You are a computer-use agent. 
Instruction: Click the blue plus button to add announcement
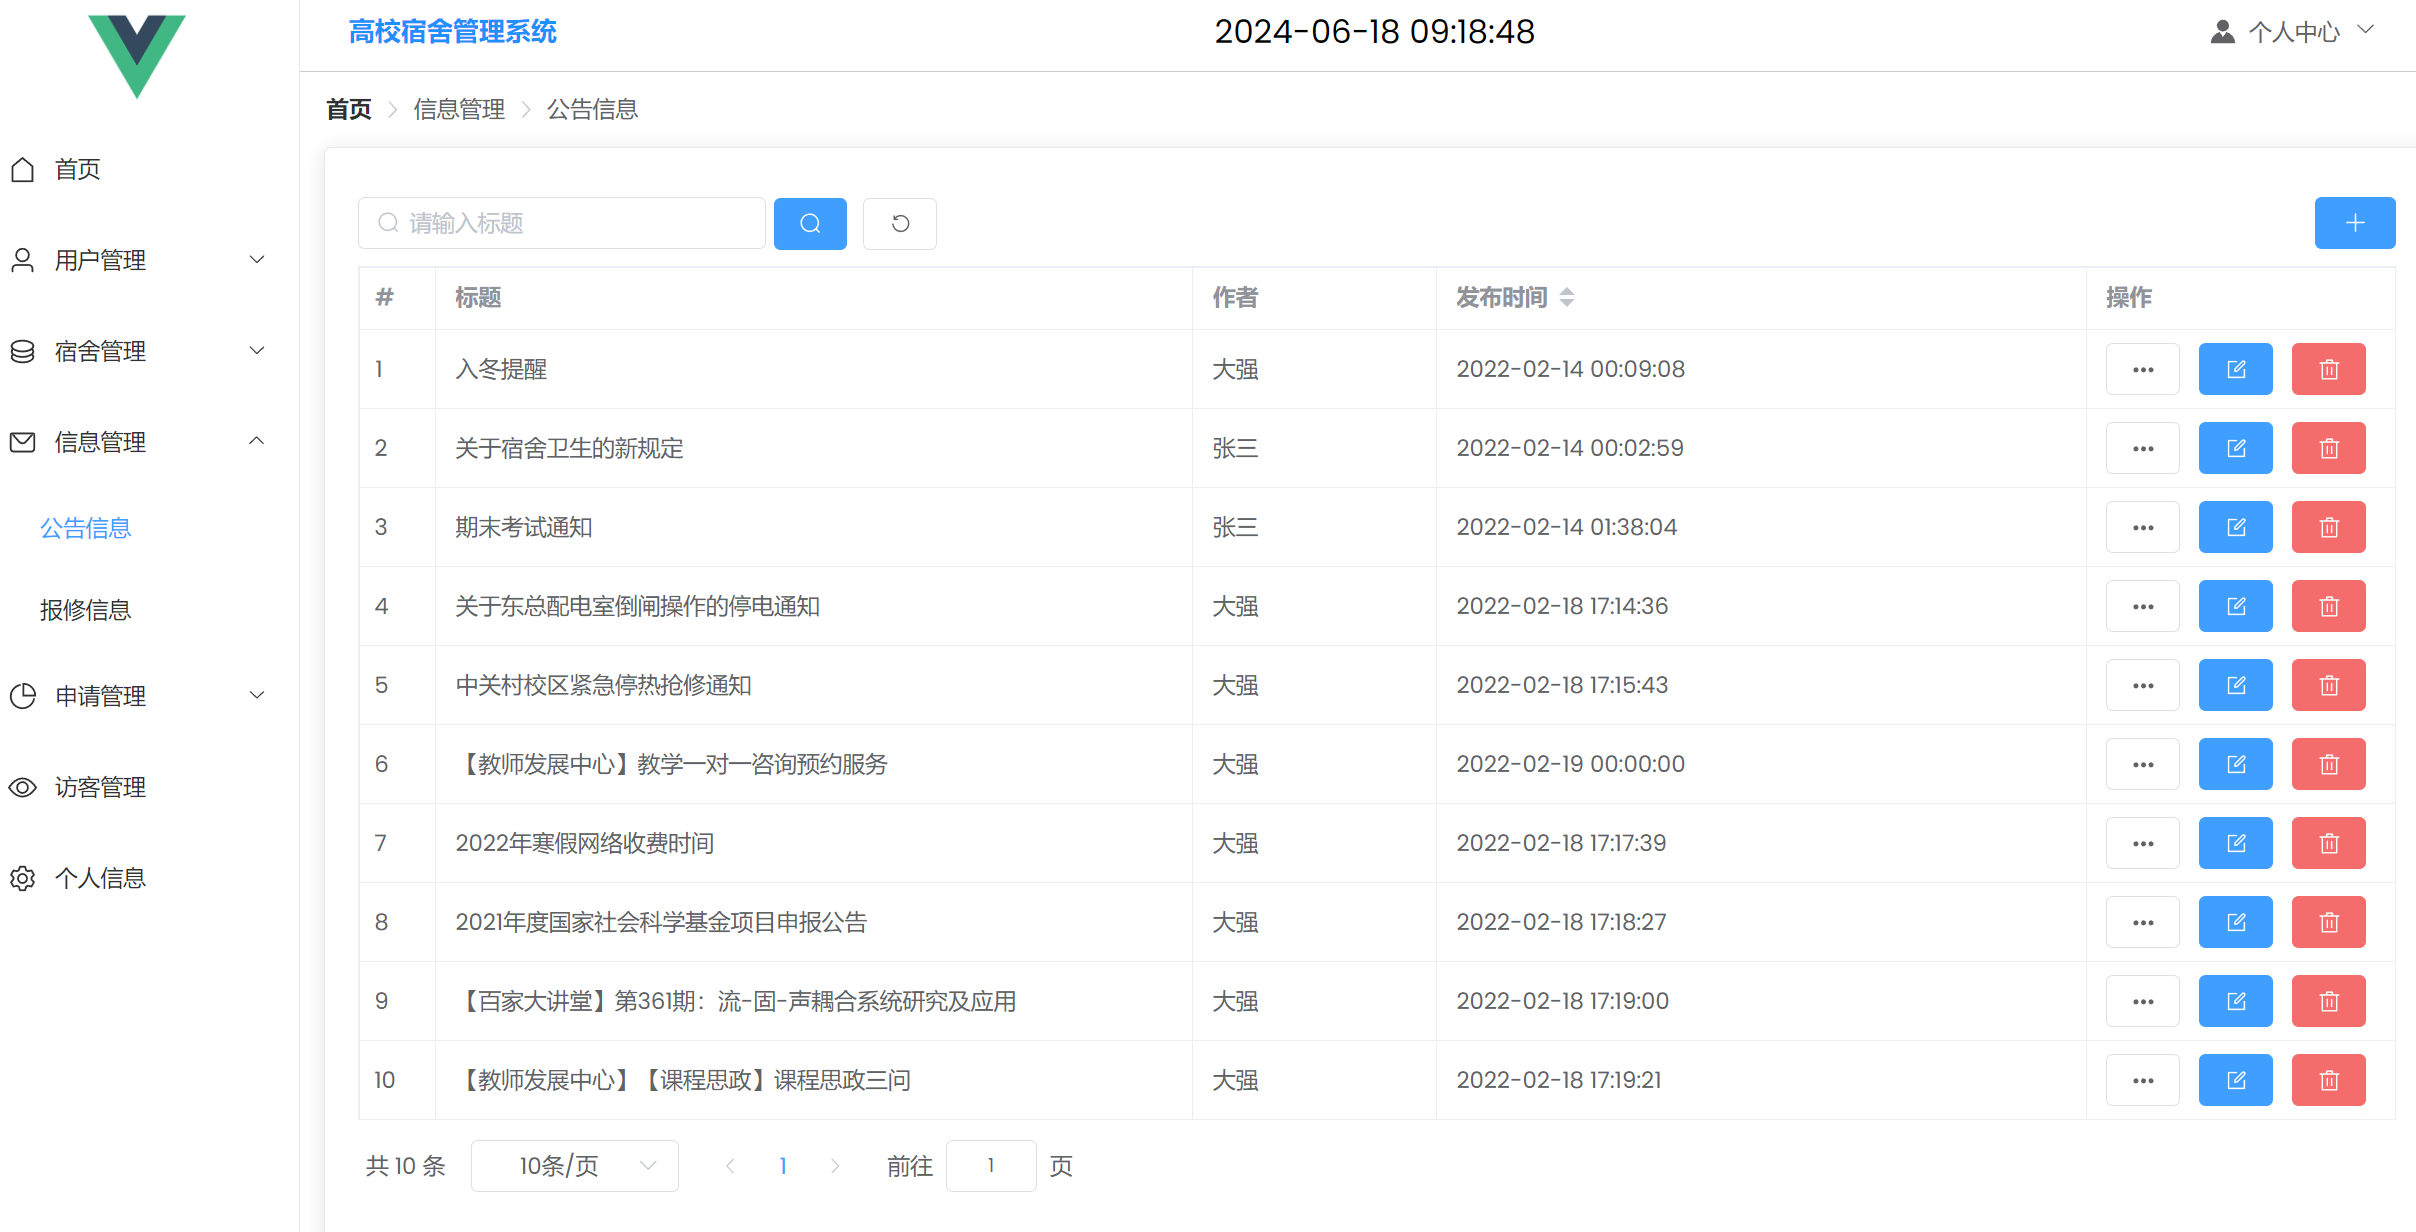[2354, 223]
